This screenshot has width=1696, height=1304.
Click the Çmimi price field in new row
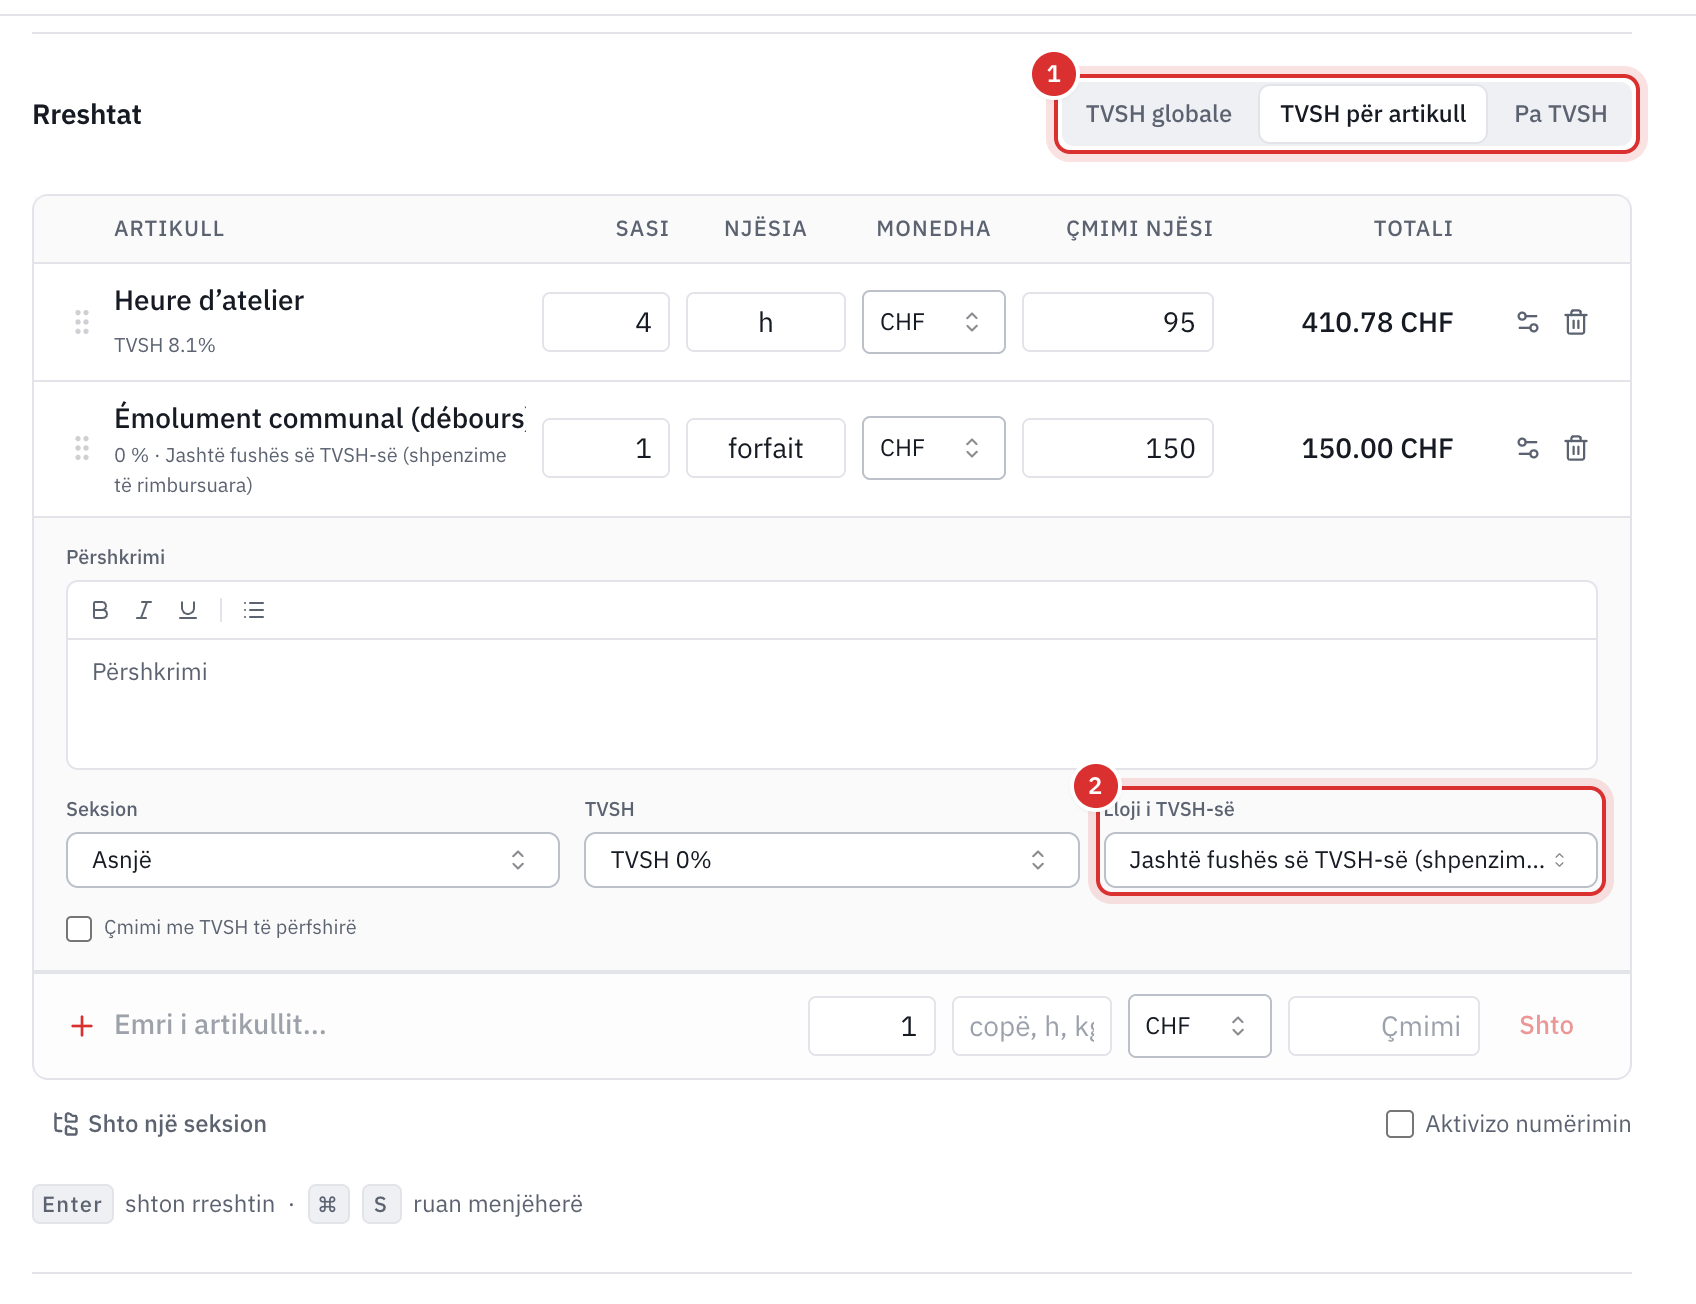(1384, 1026)
